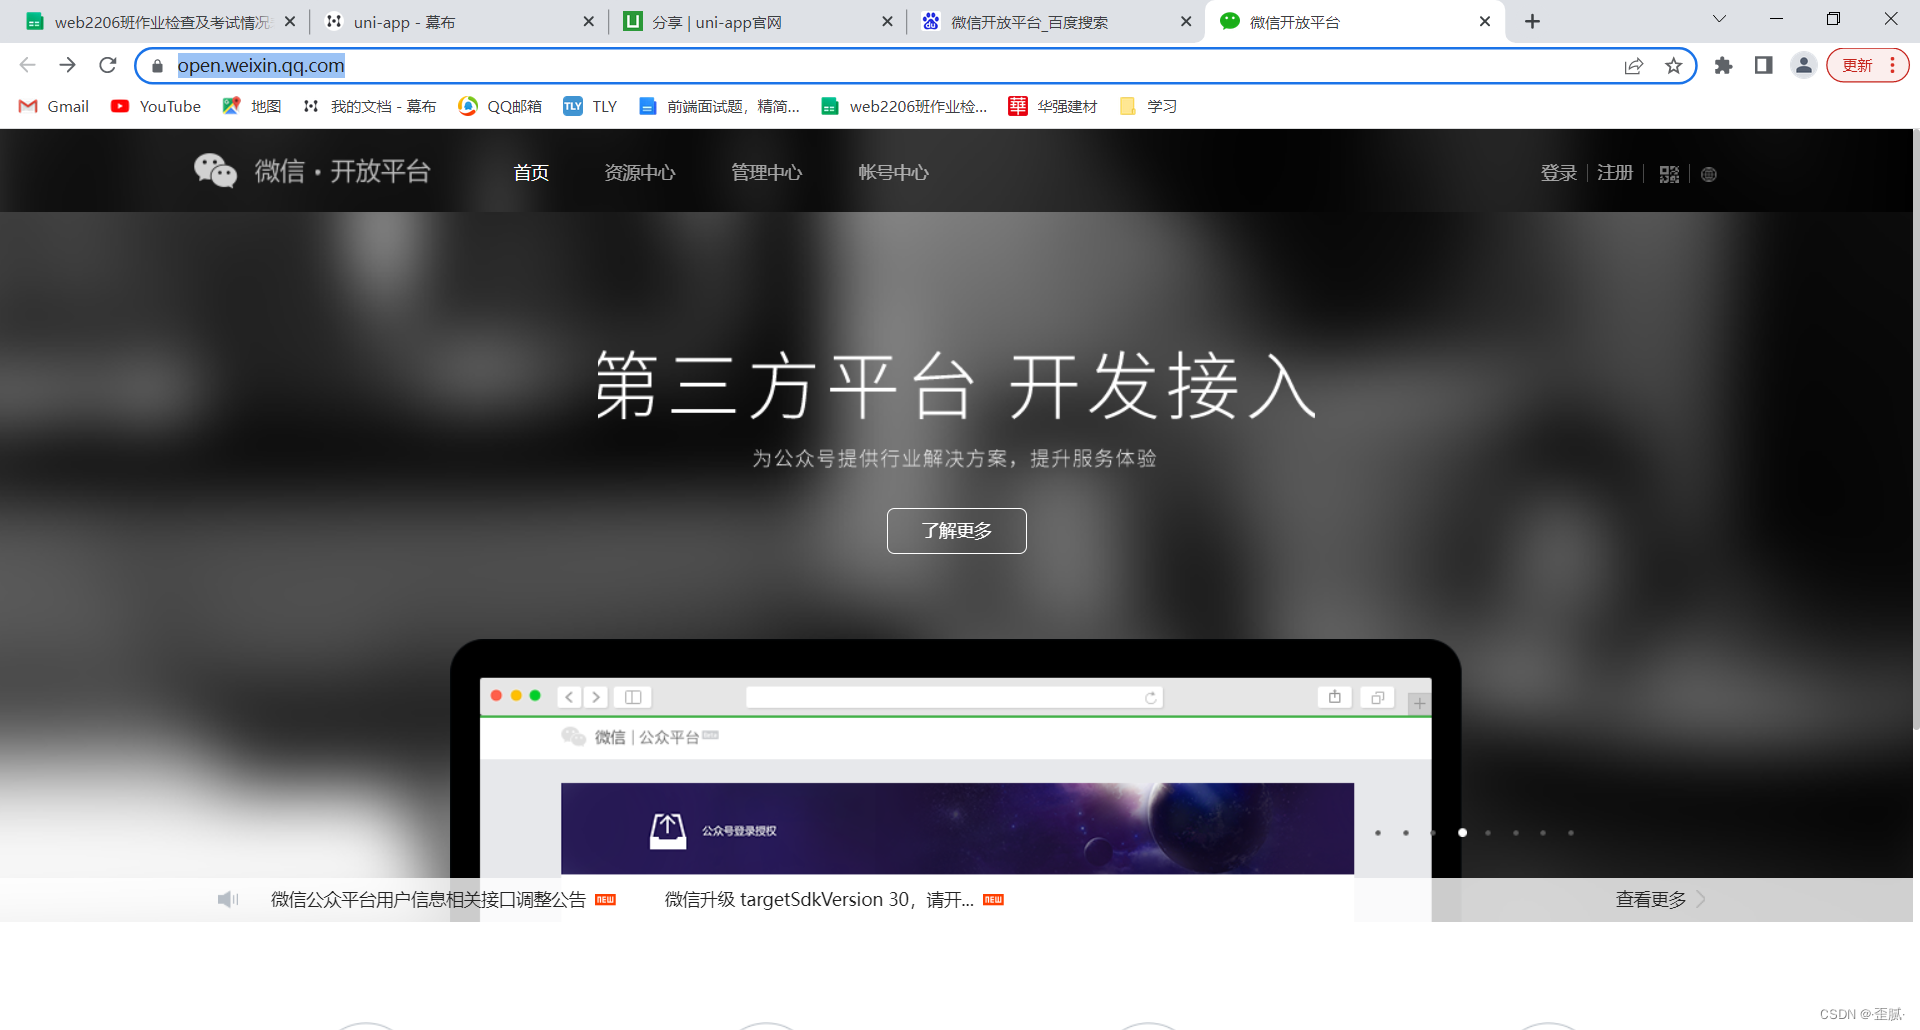1920x1030 pixels.
Task: Click the 微信·开放平台 logo
Action: [313, 171]
